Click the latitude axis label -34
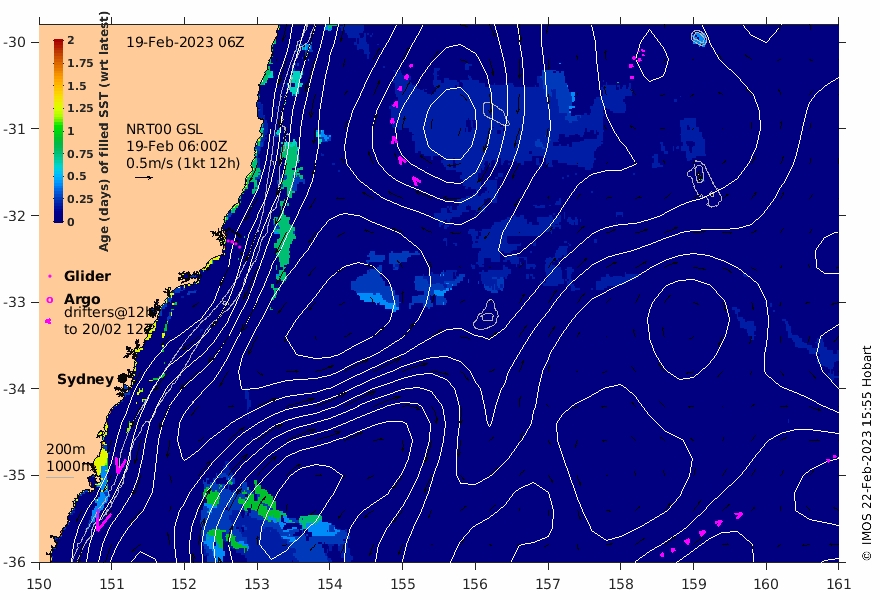 coord(13,389)
